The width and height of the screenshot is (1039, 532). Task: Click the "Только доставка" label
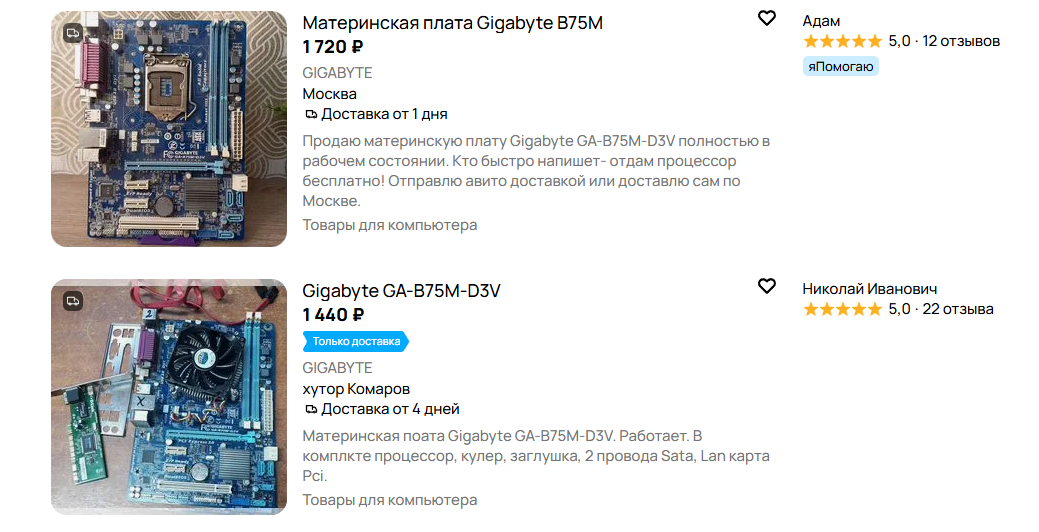point(355,341)
